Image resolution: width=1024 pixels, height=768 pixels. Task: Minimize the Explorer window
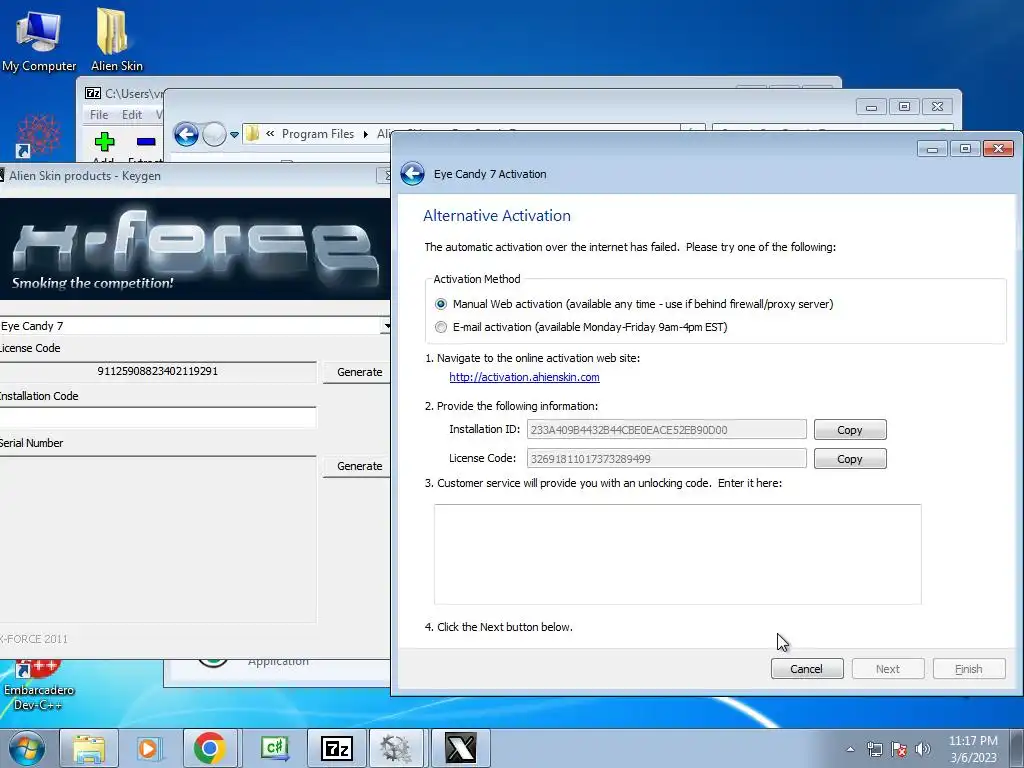coord(871,106)
